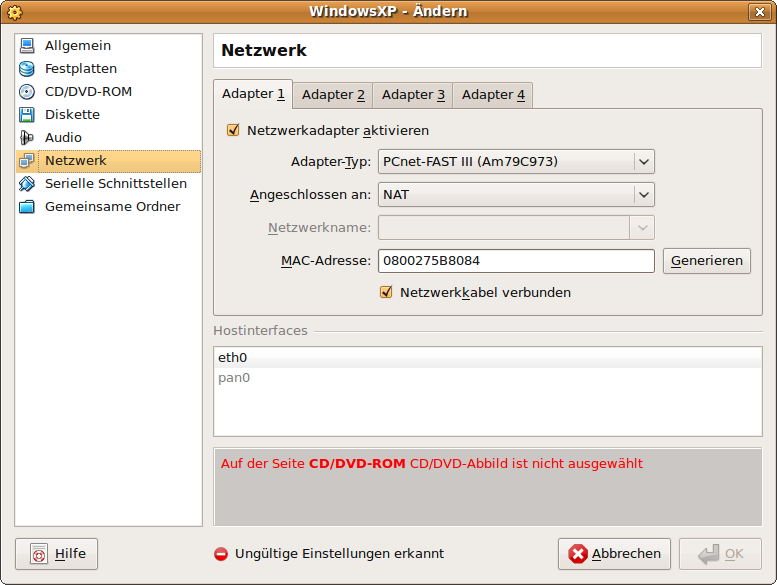
Task: Click the Netzwerk page heading
Action: (264, 51)
